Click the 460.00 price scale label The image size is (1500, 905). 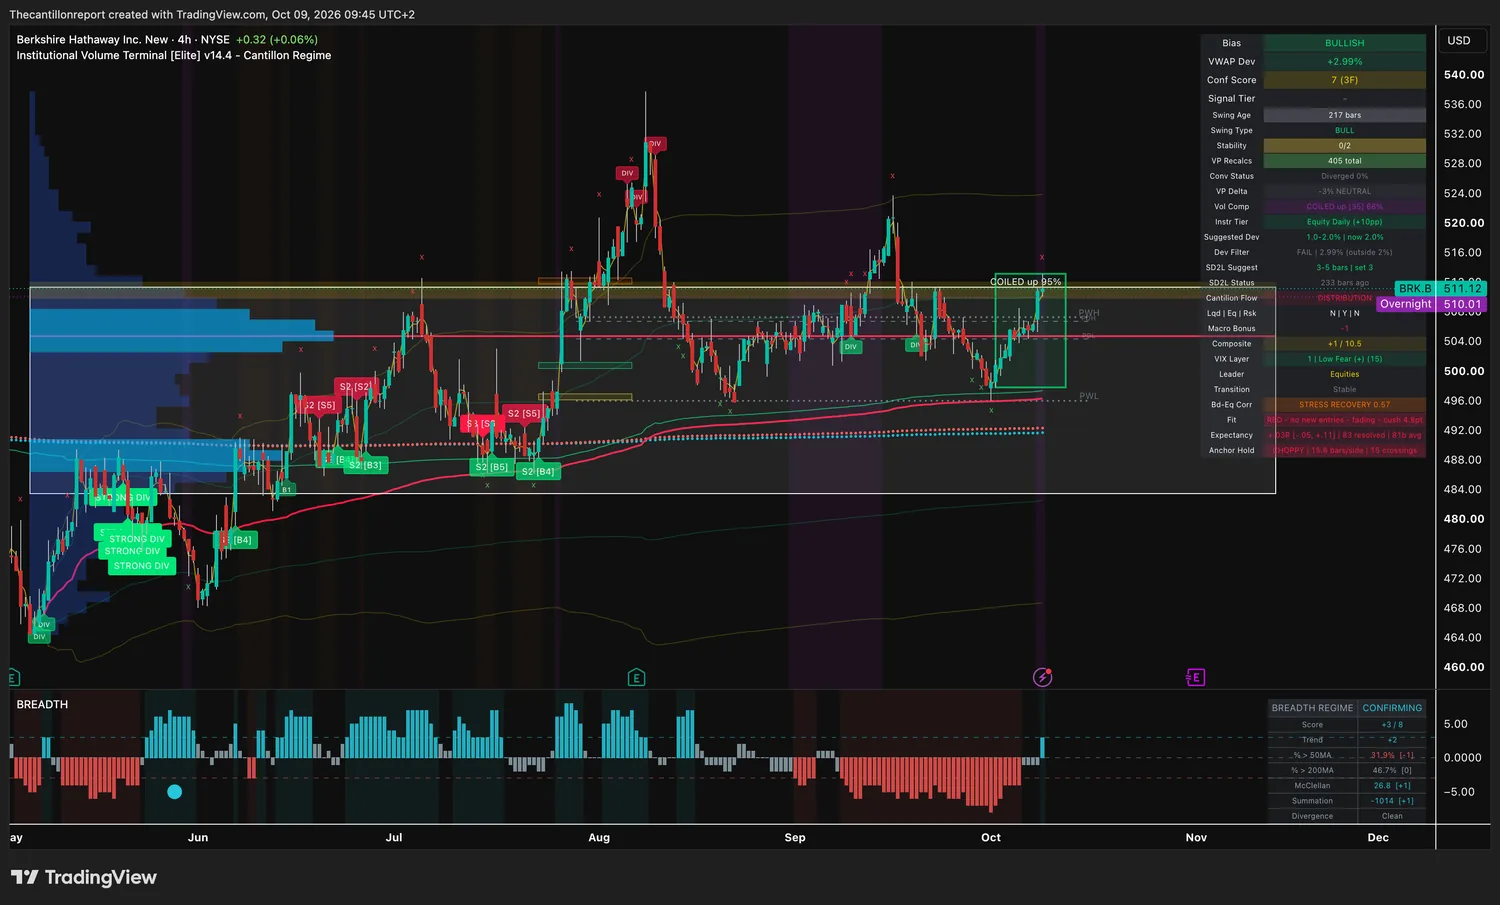[1464, 667]
